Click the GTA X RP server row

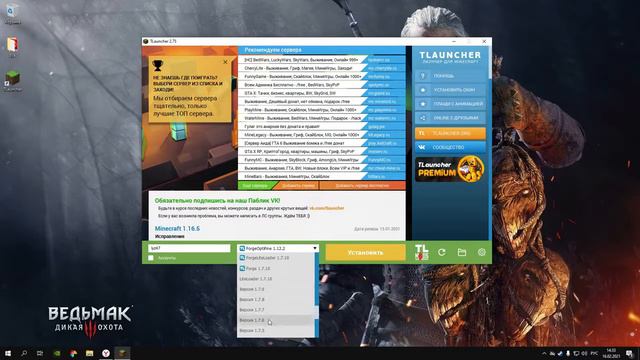click(x=322, y=151)
